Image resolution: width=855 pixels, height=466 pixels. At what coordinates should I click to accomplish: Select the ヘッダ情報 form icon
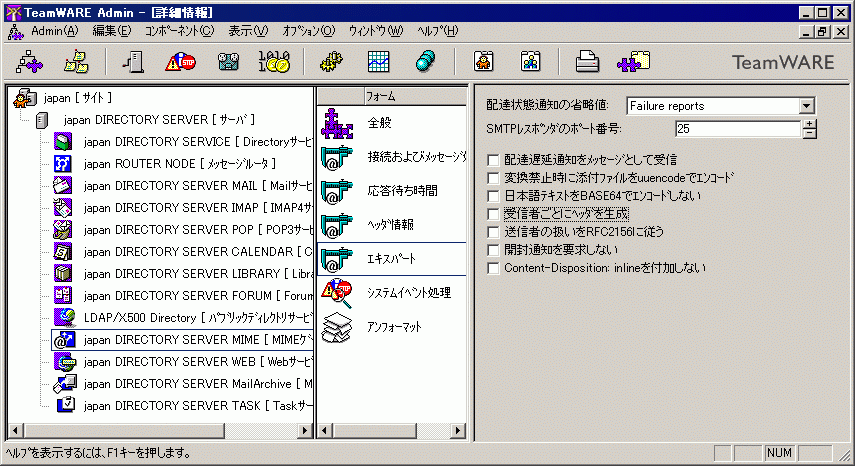[337, 225]
